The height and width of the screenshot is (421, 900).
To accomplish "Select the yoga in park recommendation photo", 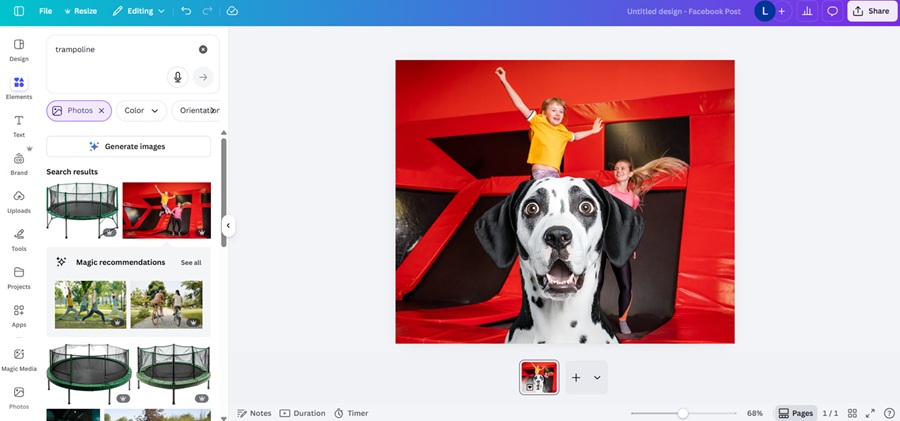I will coord(90,304).
